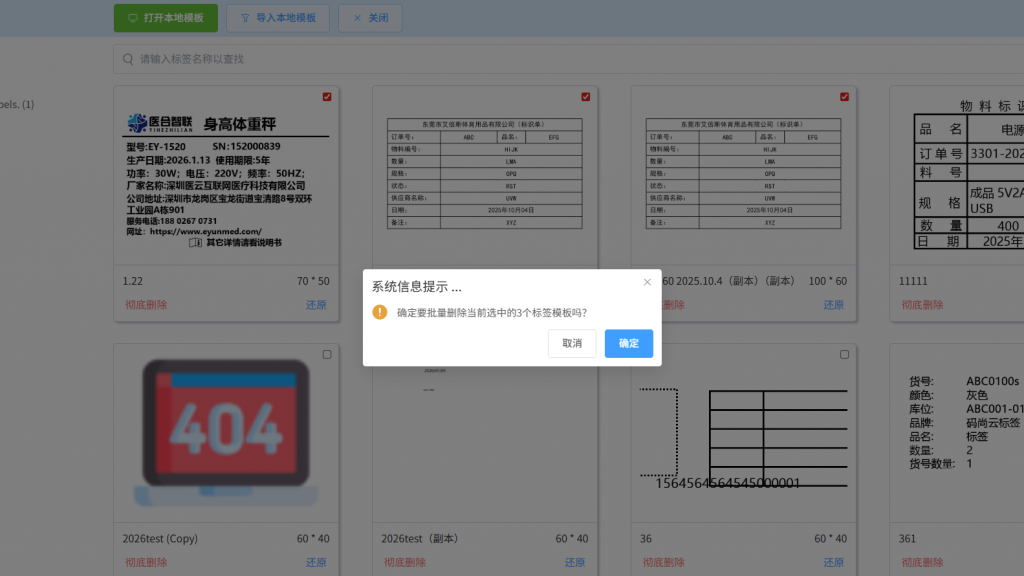Click the import icon on 导入本地模板
The width and height of the screenshot is (1024, 576).
[244, 18]
